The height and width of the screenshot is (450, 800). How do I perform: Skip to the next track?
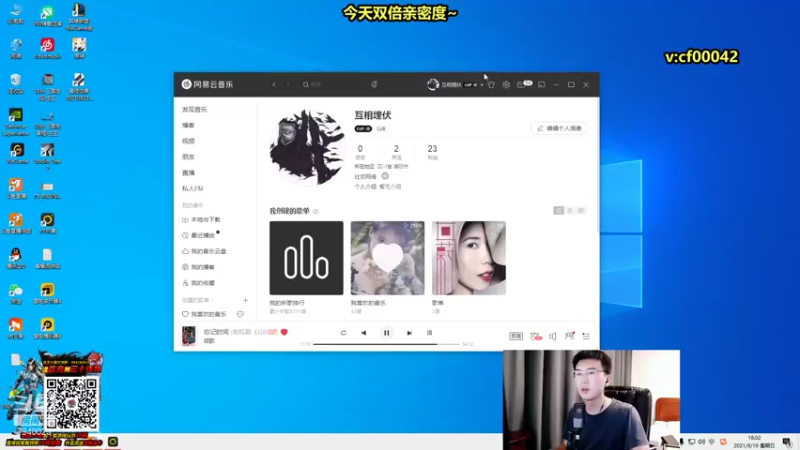tap(409, 333)
